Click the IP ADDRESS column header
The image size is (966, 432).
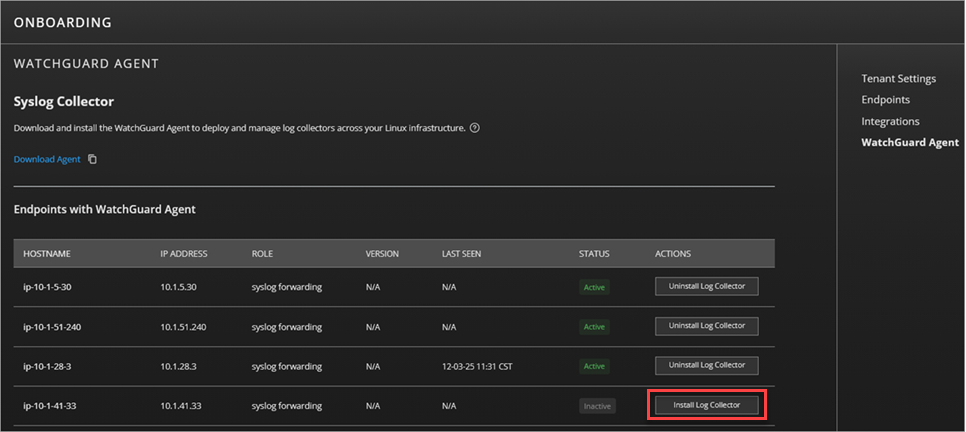(x=184, y=254)
